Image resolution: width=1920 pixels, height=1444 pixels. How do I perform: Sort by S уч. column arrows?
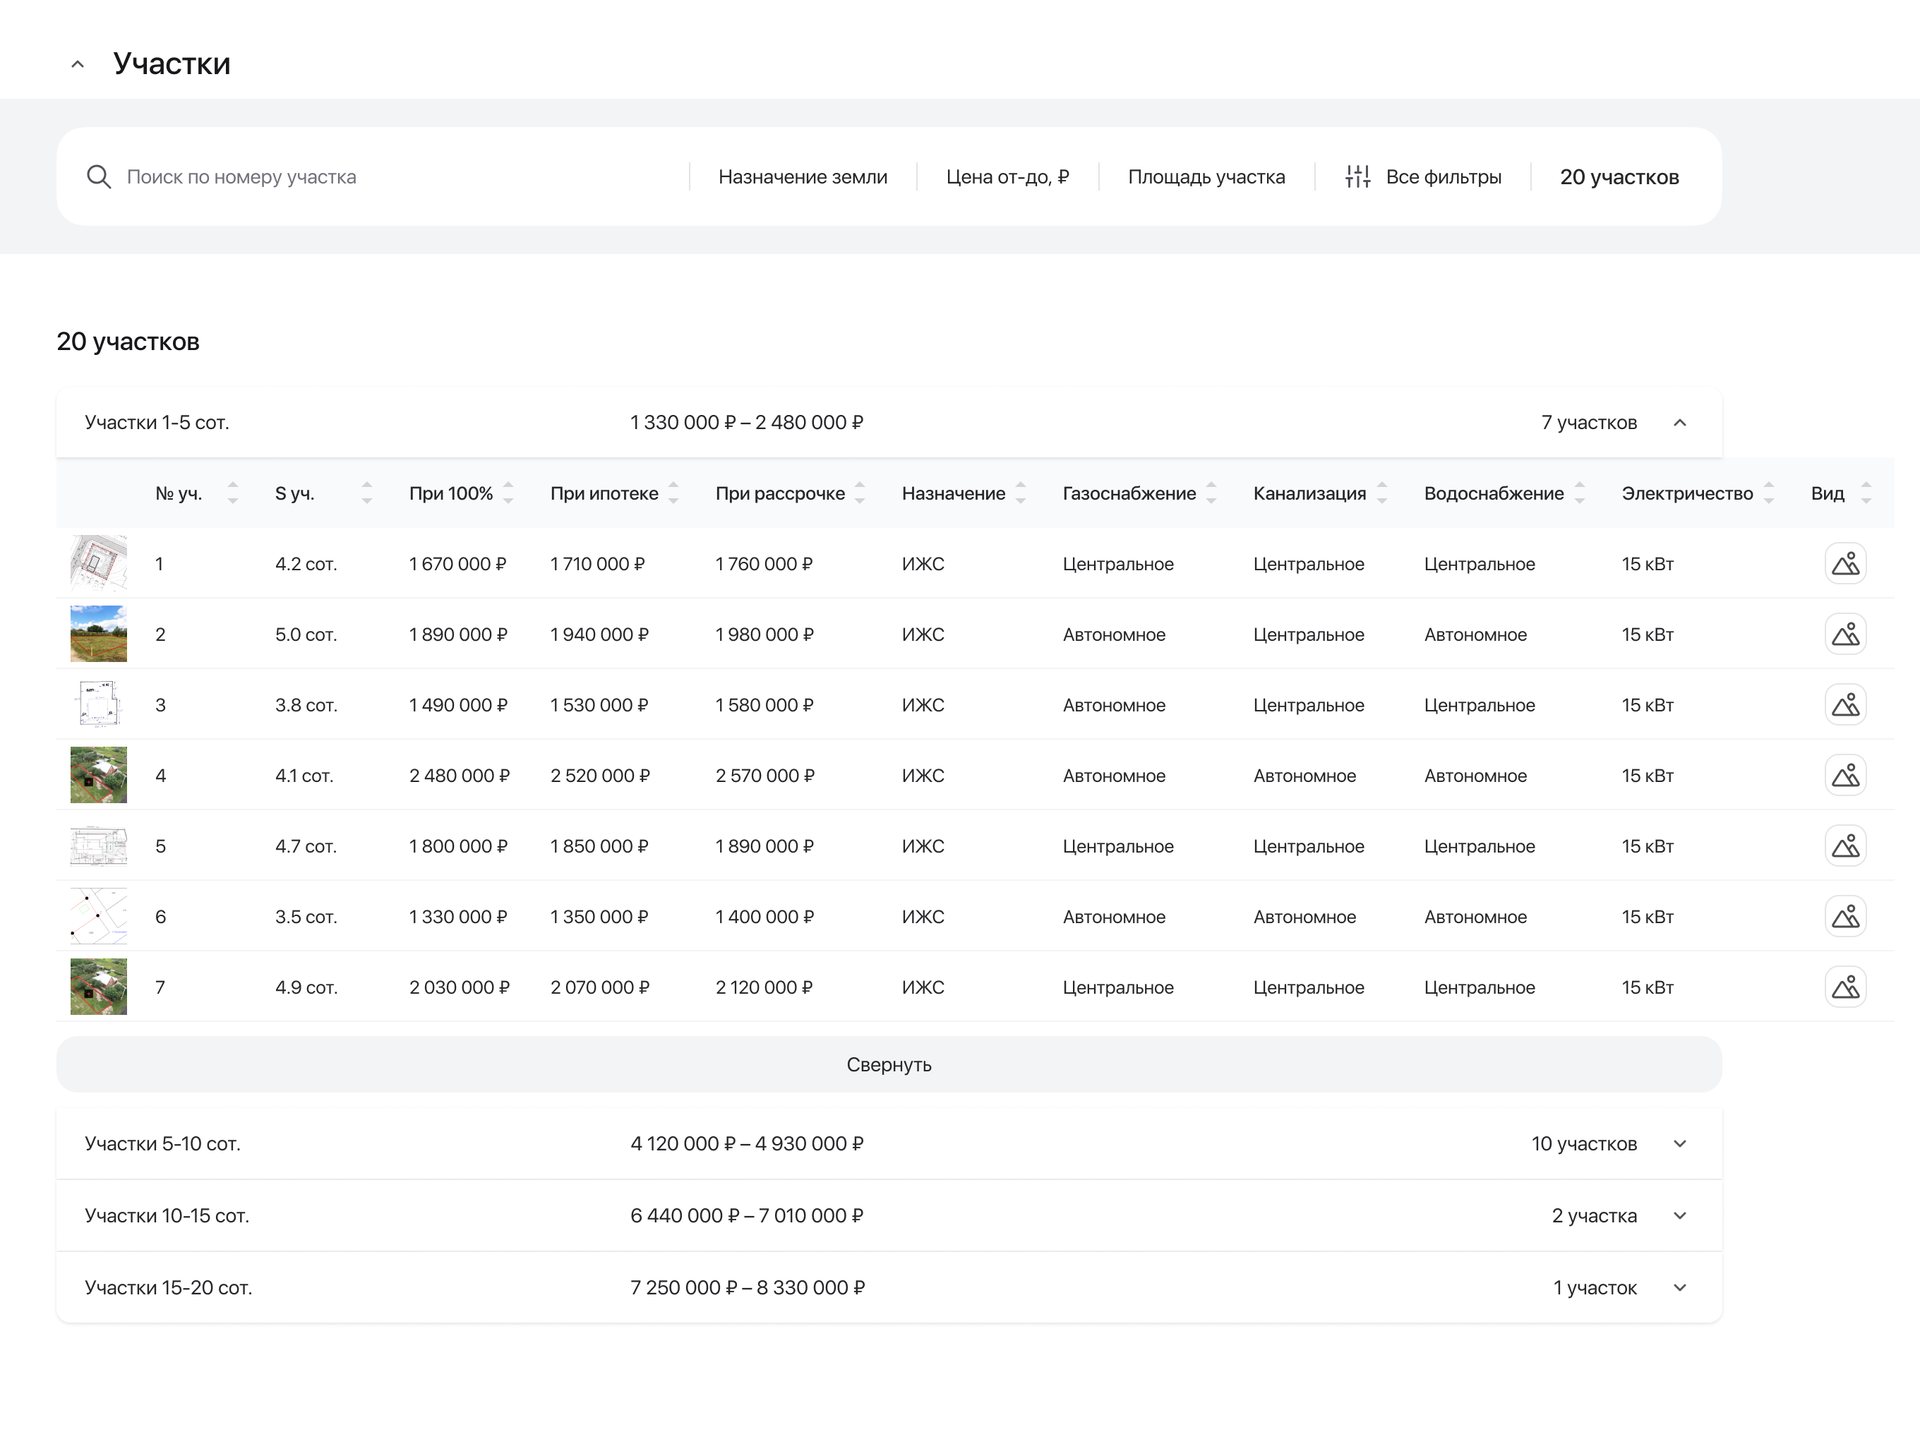pyautogui.click(x=367, y=493)
